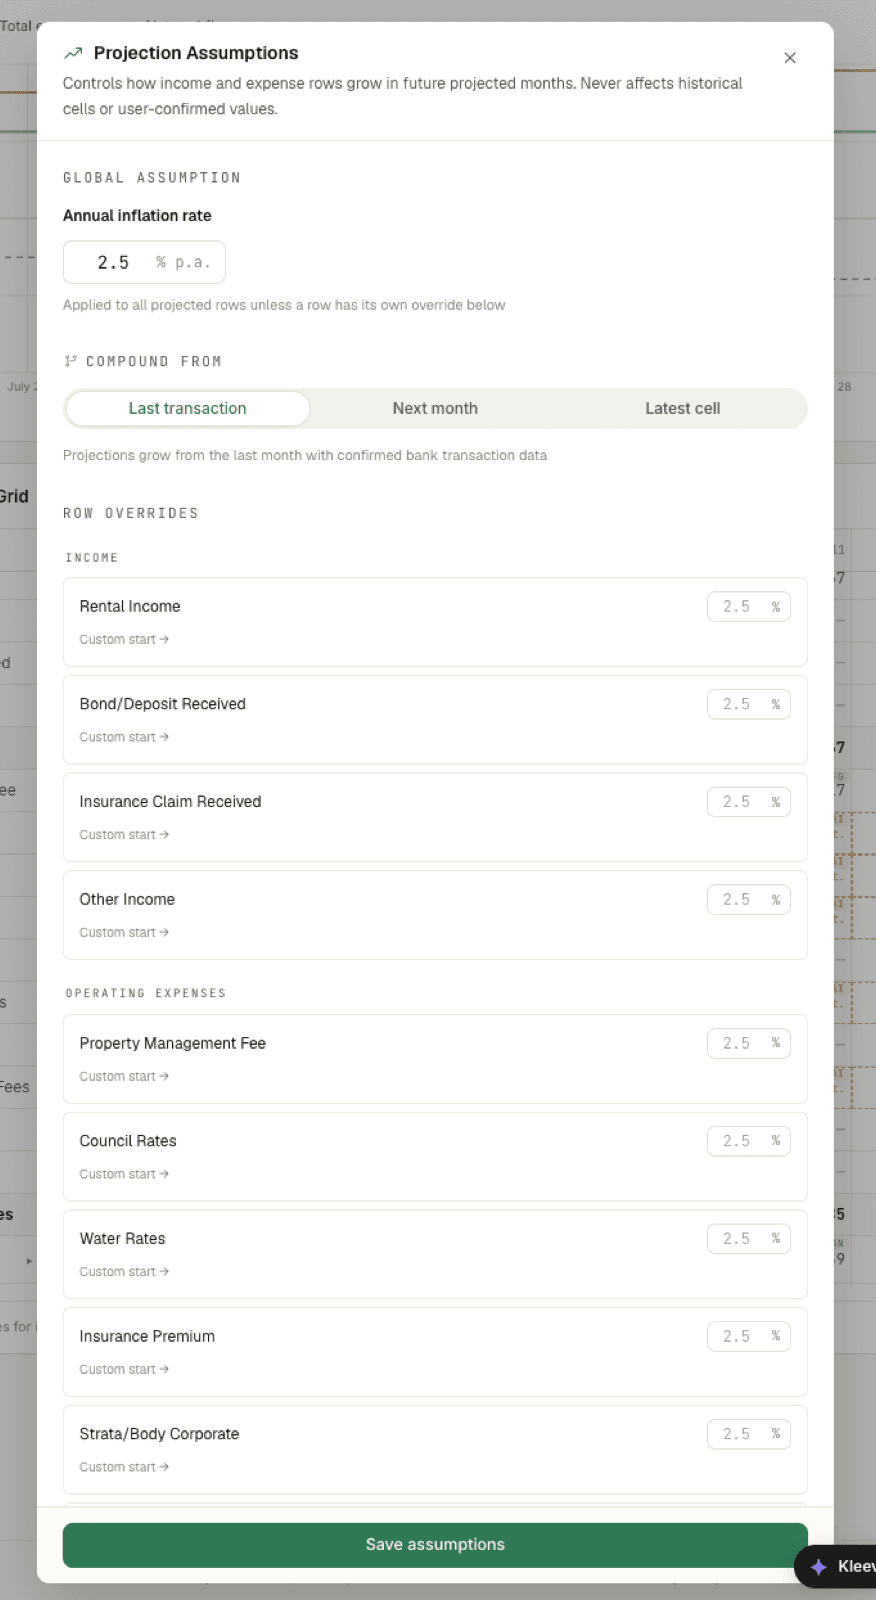The width and height of the screenshot is (876, 1600).
Task: Click the Other Income row label
Action: (x=127, y=899)
